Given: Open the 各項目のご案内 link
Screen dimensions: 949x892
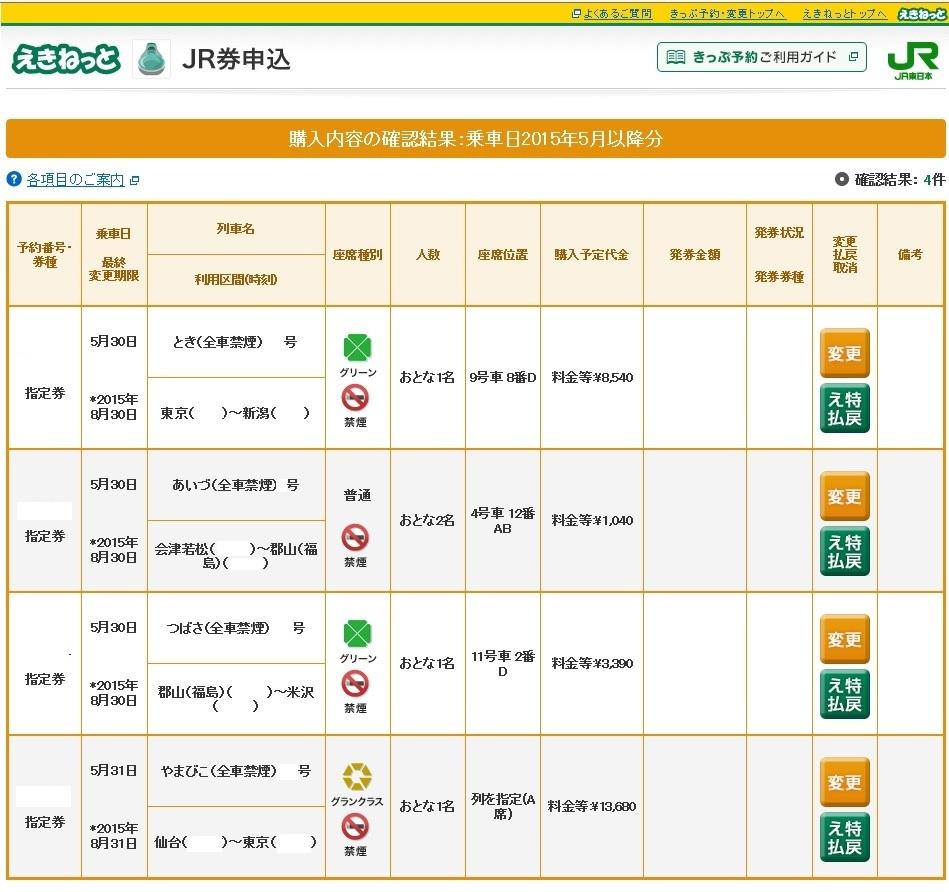Looking at the screenshot, I should (75, 180).
